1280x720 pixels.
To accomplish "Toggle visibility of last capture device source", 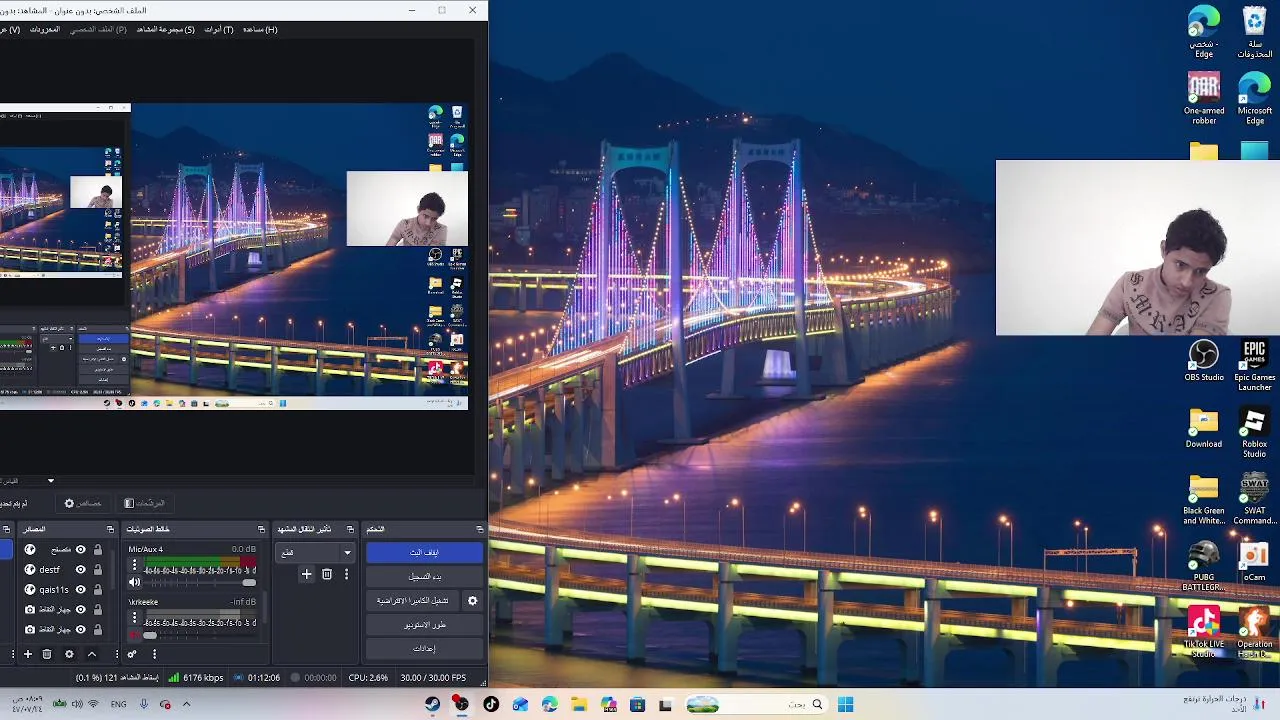I will pos(81,629).
